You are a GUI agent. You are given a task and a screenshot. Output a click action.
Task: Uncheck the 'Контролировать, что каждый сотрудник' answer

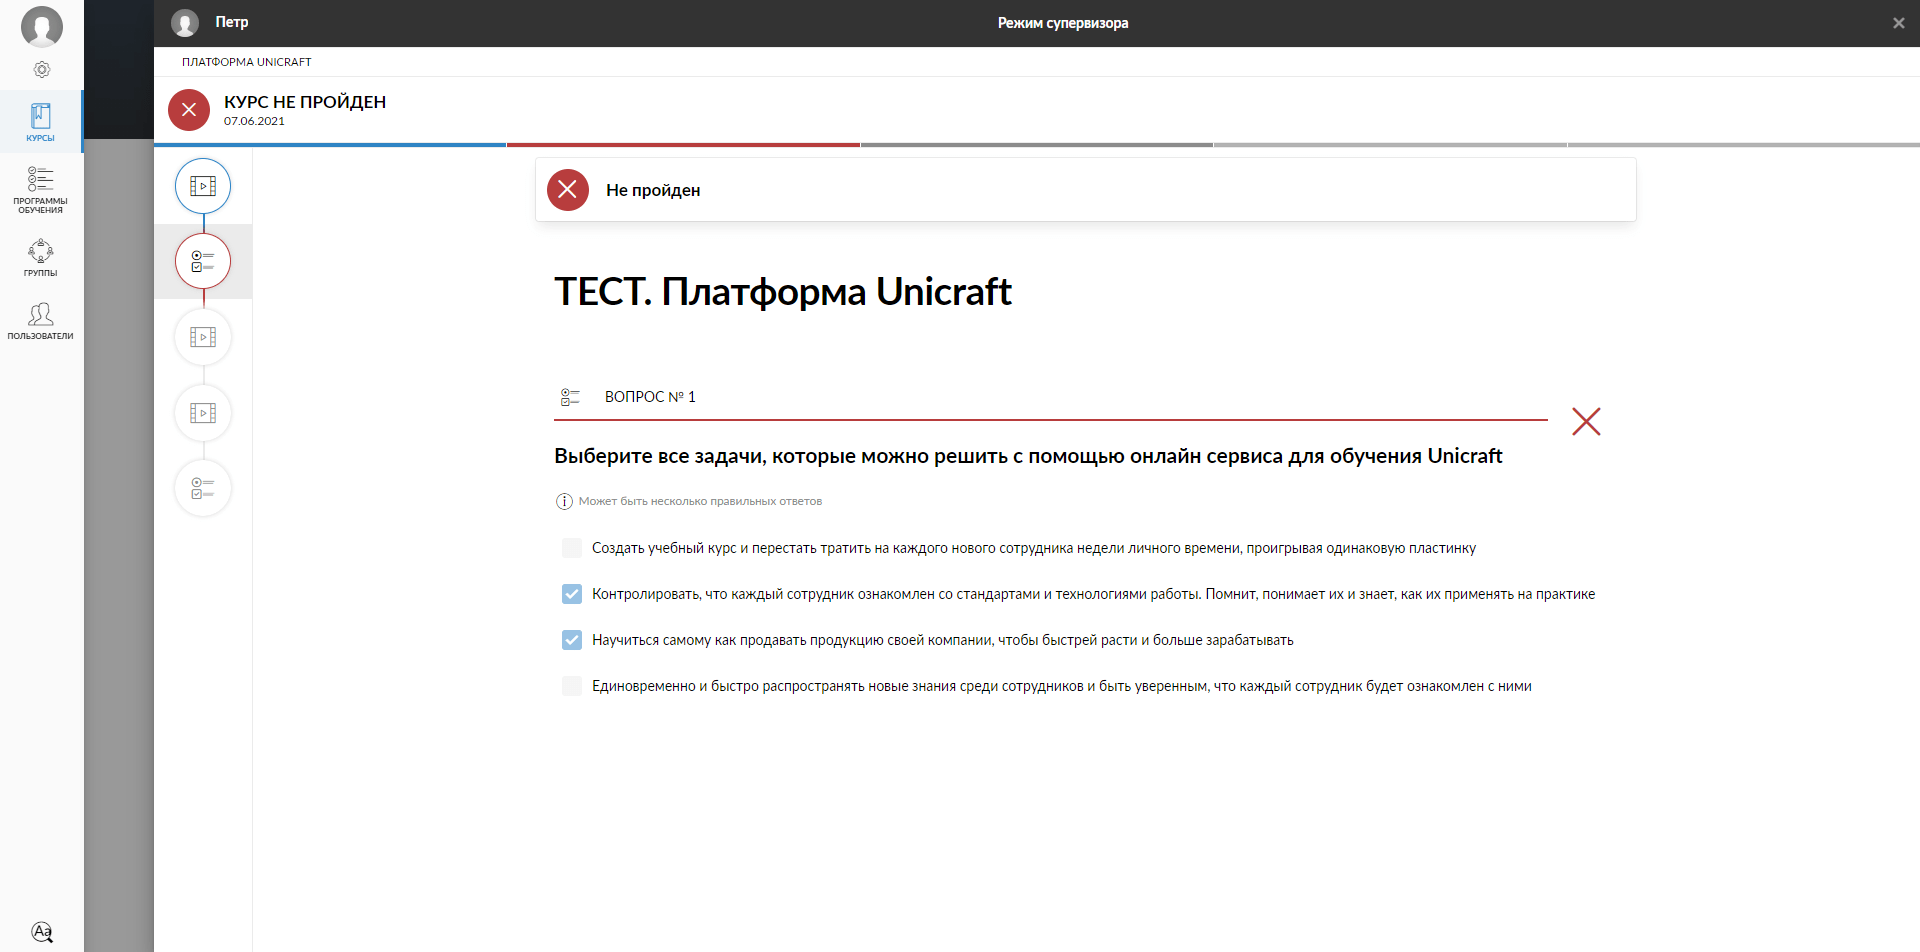click(572, 594)
